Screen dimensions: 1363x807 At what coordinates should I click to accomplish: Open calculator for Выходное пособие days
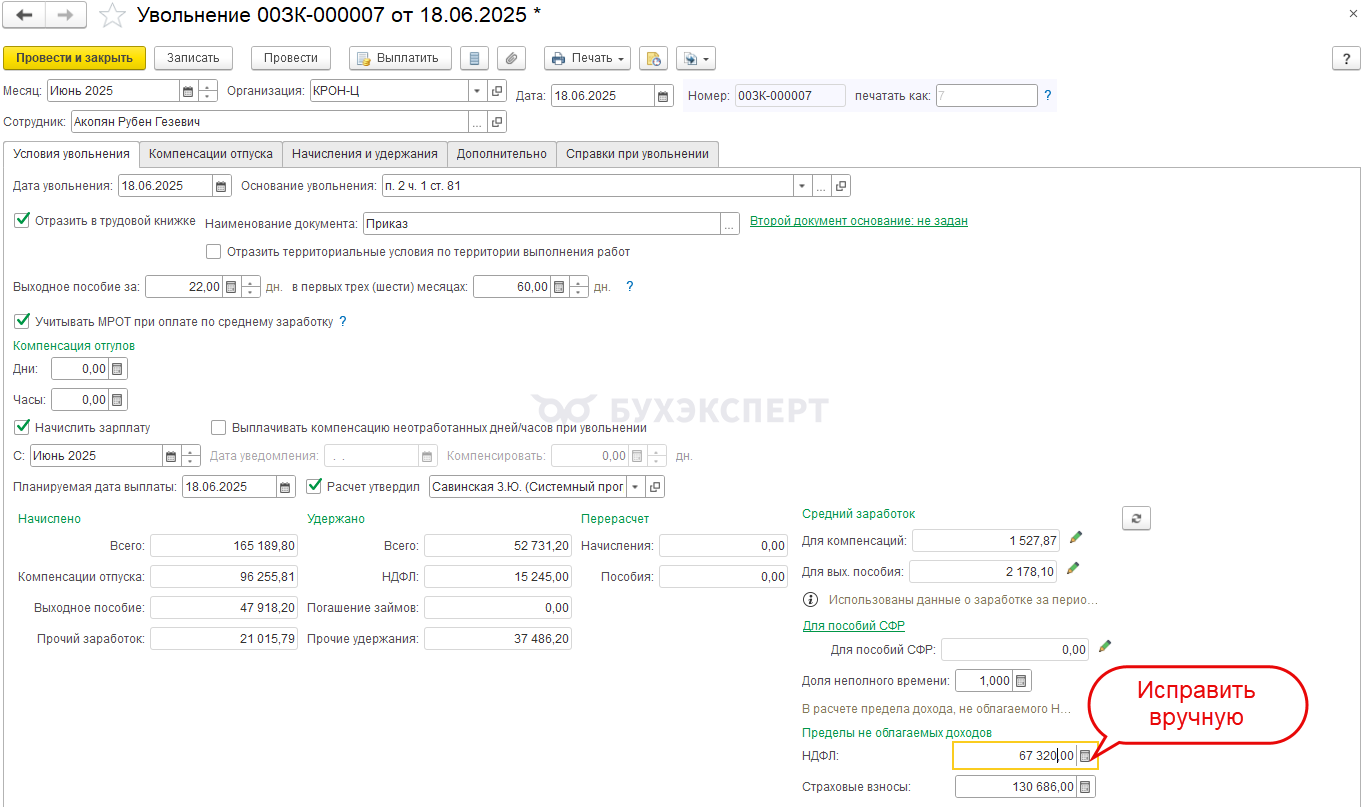[x=231, y=287]
